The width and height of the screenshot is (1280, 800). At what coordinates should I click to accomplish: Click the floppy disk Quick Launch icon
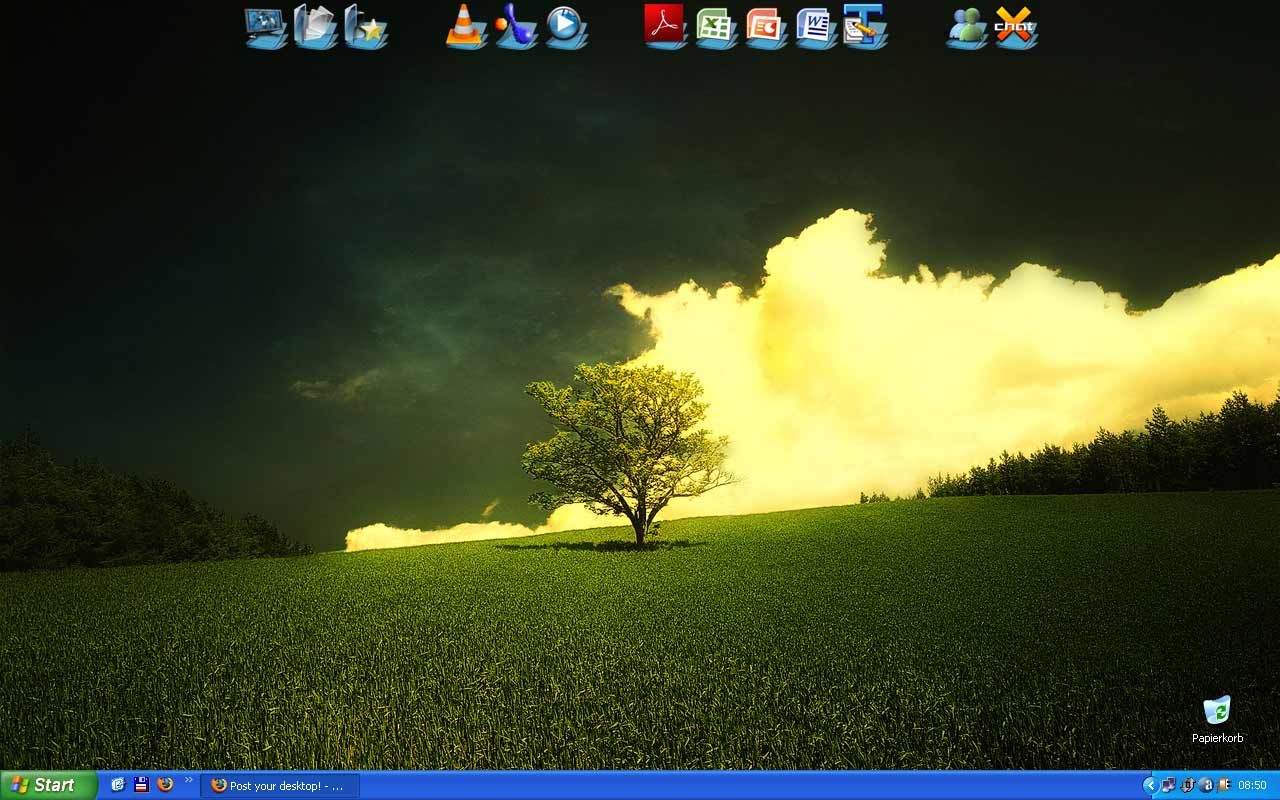(142, 785)
